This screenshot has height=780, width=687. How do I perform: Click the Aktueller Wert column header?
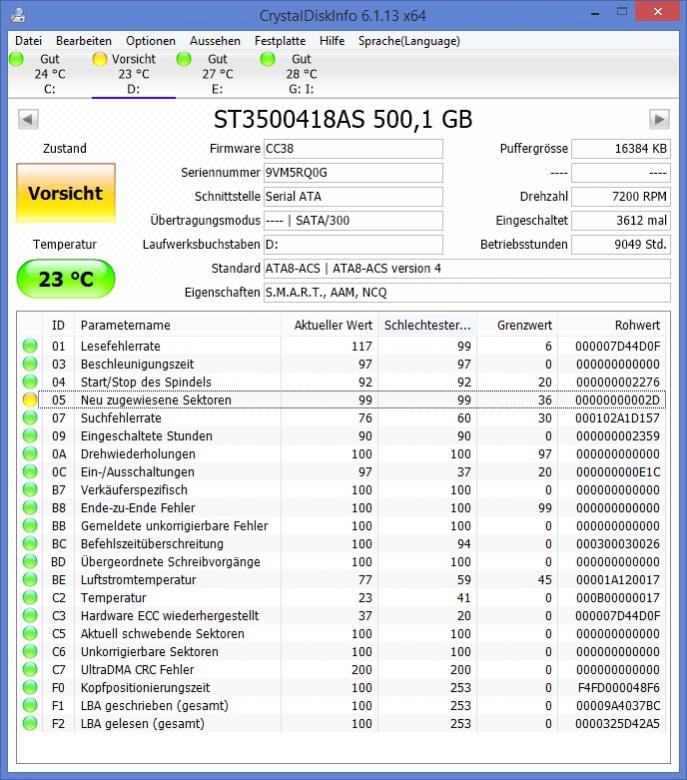pyautogui.click(x=329, y=325)
